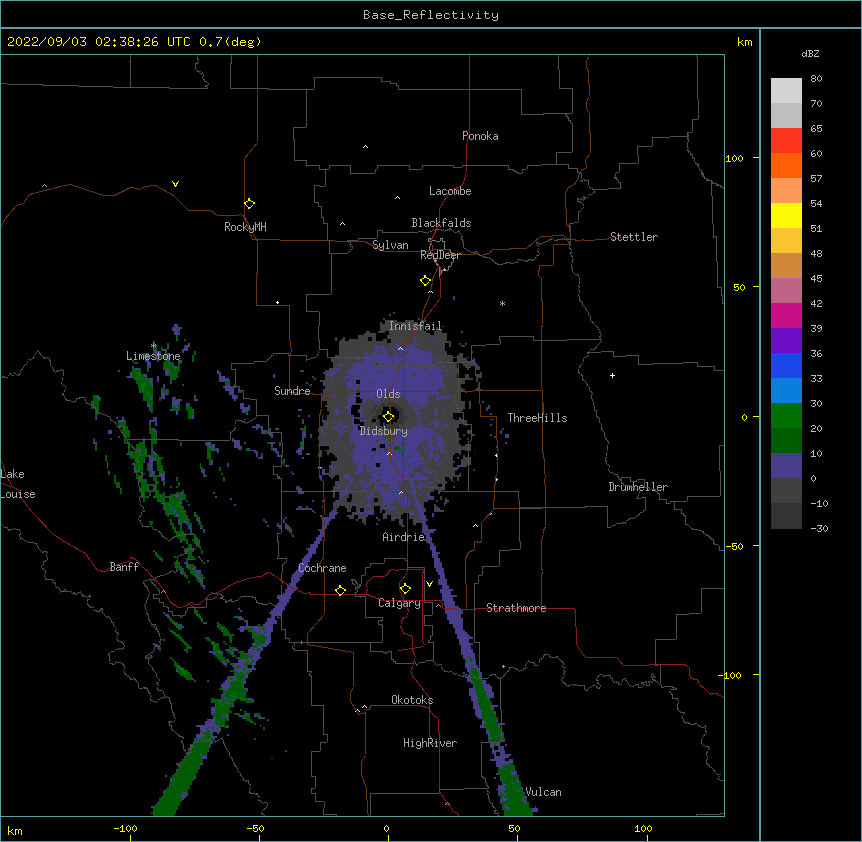Screen dimensions: 862x842
Task: Click the Innisfail city label
Action: click(x=415, y=326)
